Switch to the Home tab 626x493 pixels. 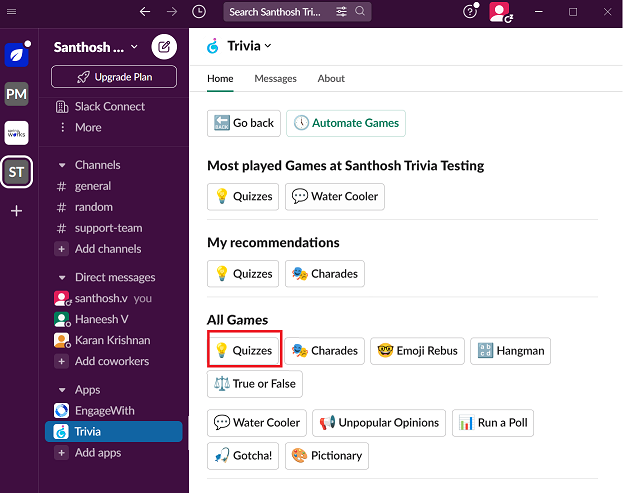pyautogui.click(x=220, y=79)
